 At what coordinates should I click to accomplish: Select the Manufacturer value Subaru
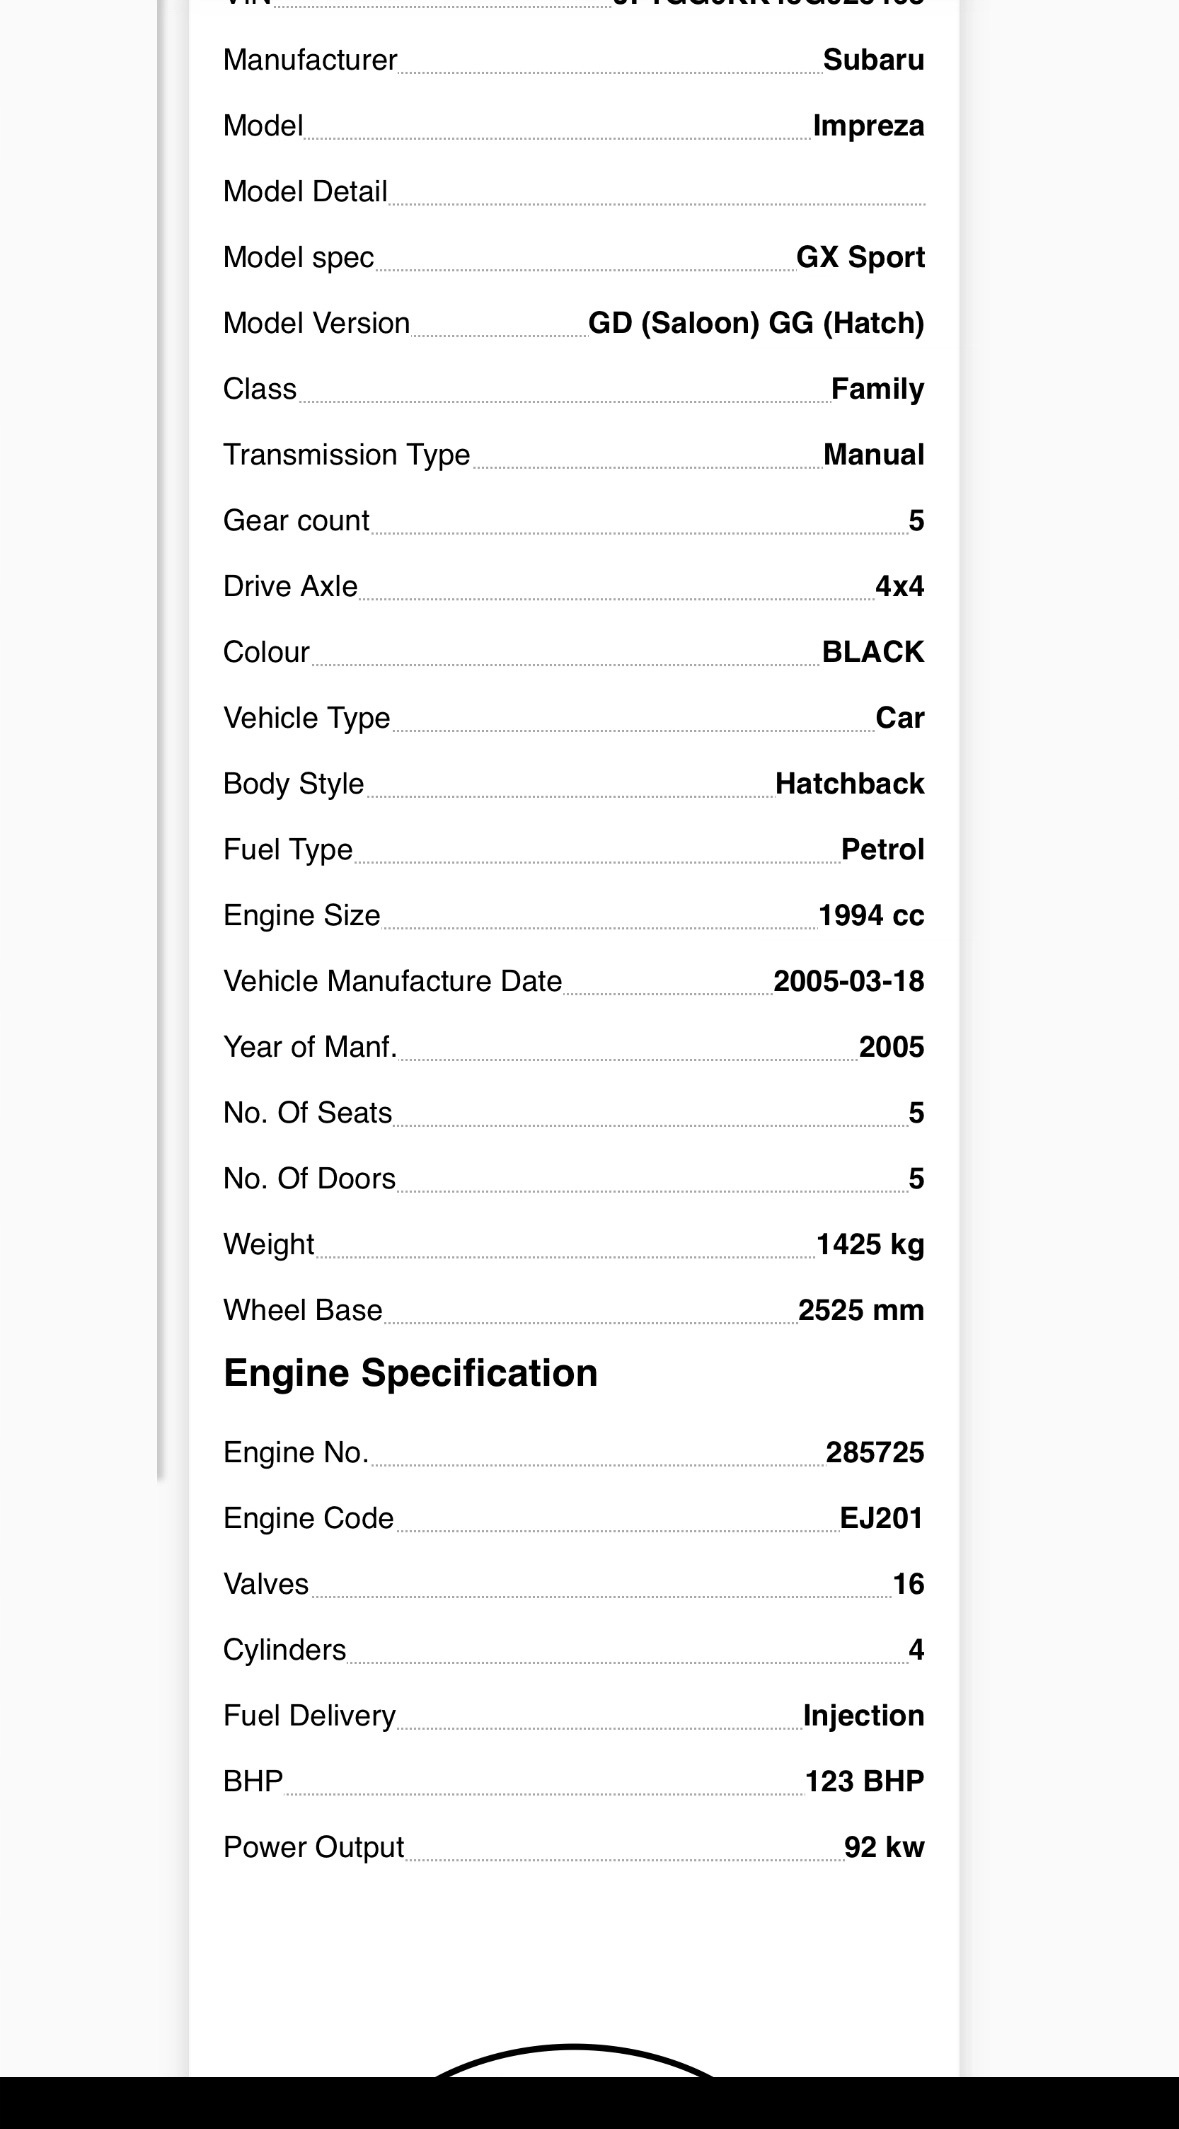click(x=873, y=60)
